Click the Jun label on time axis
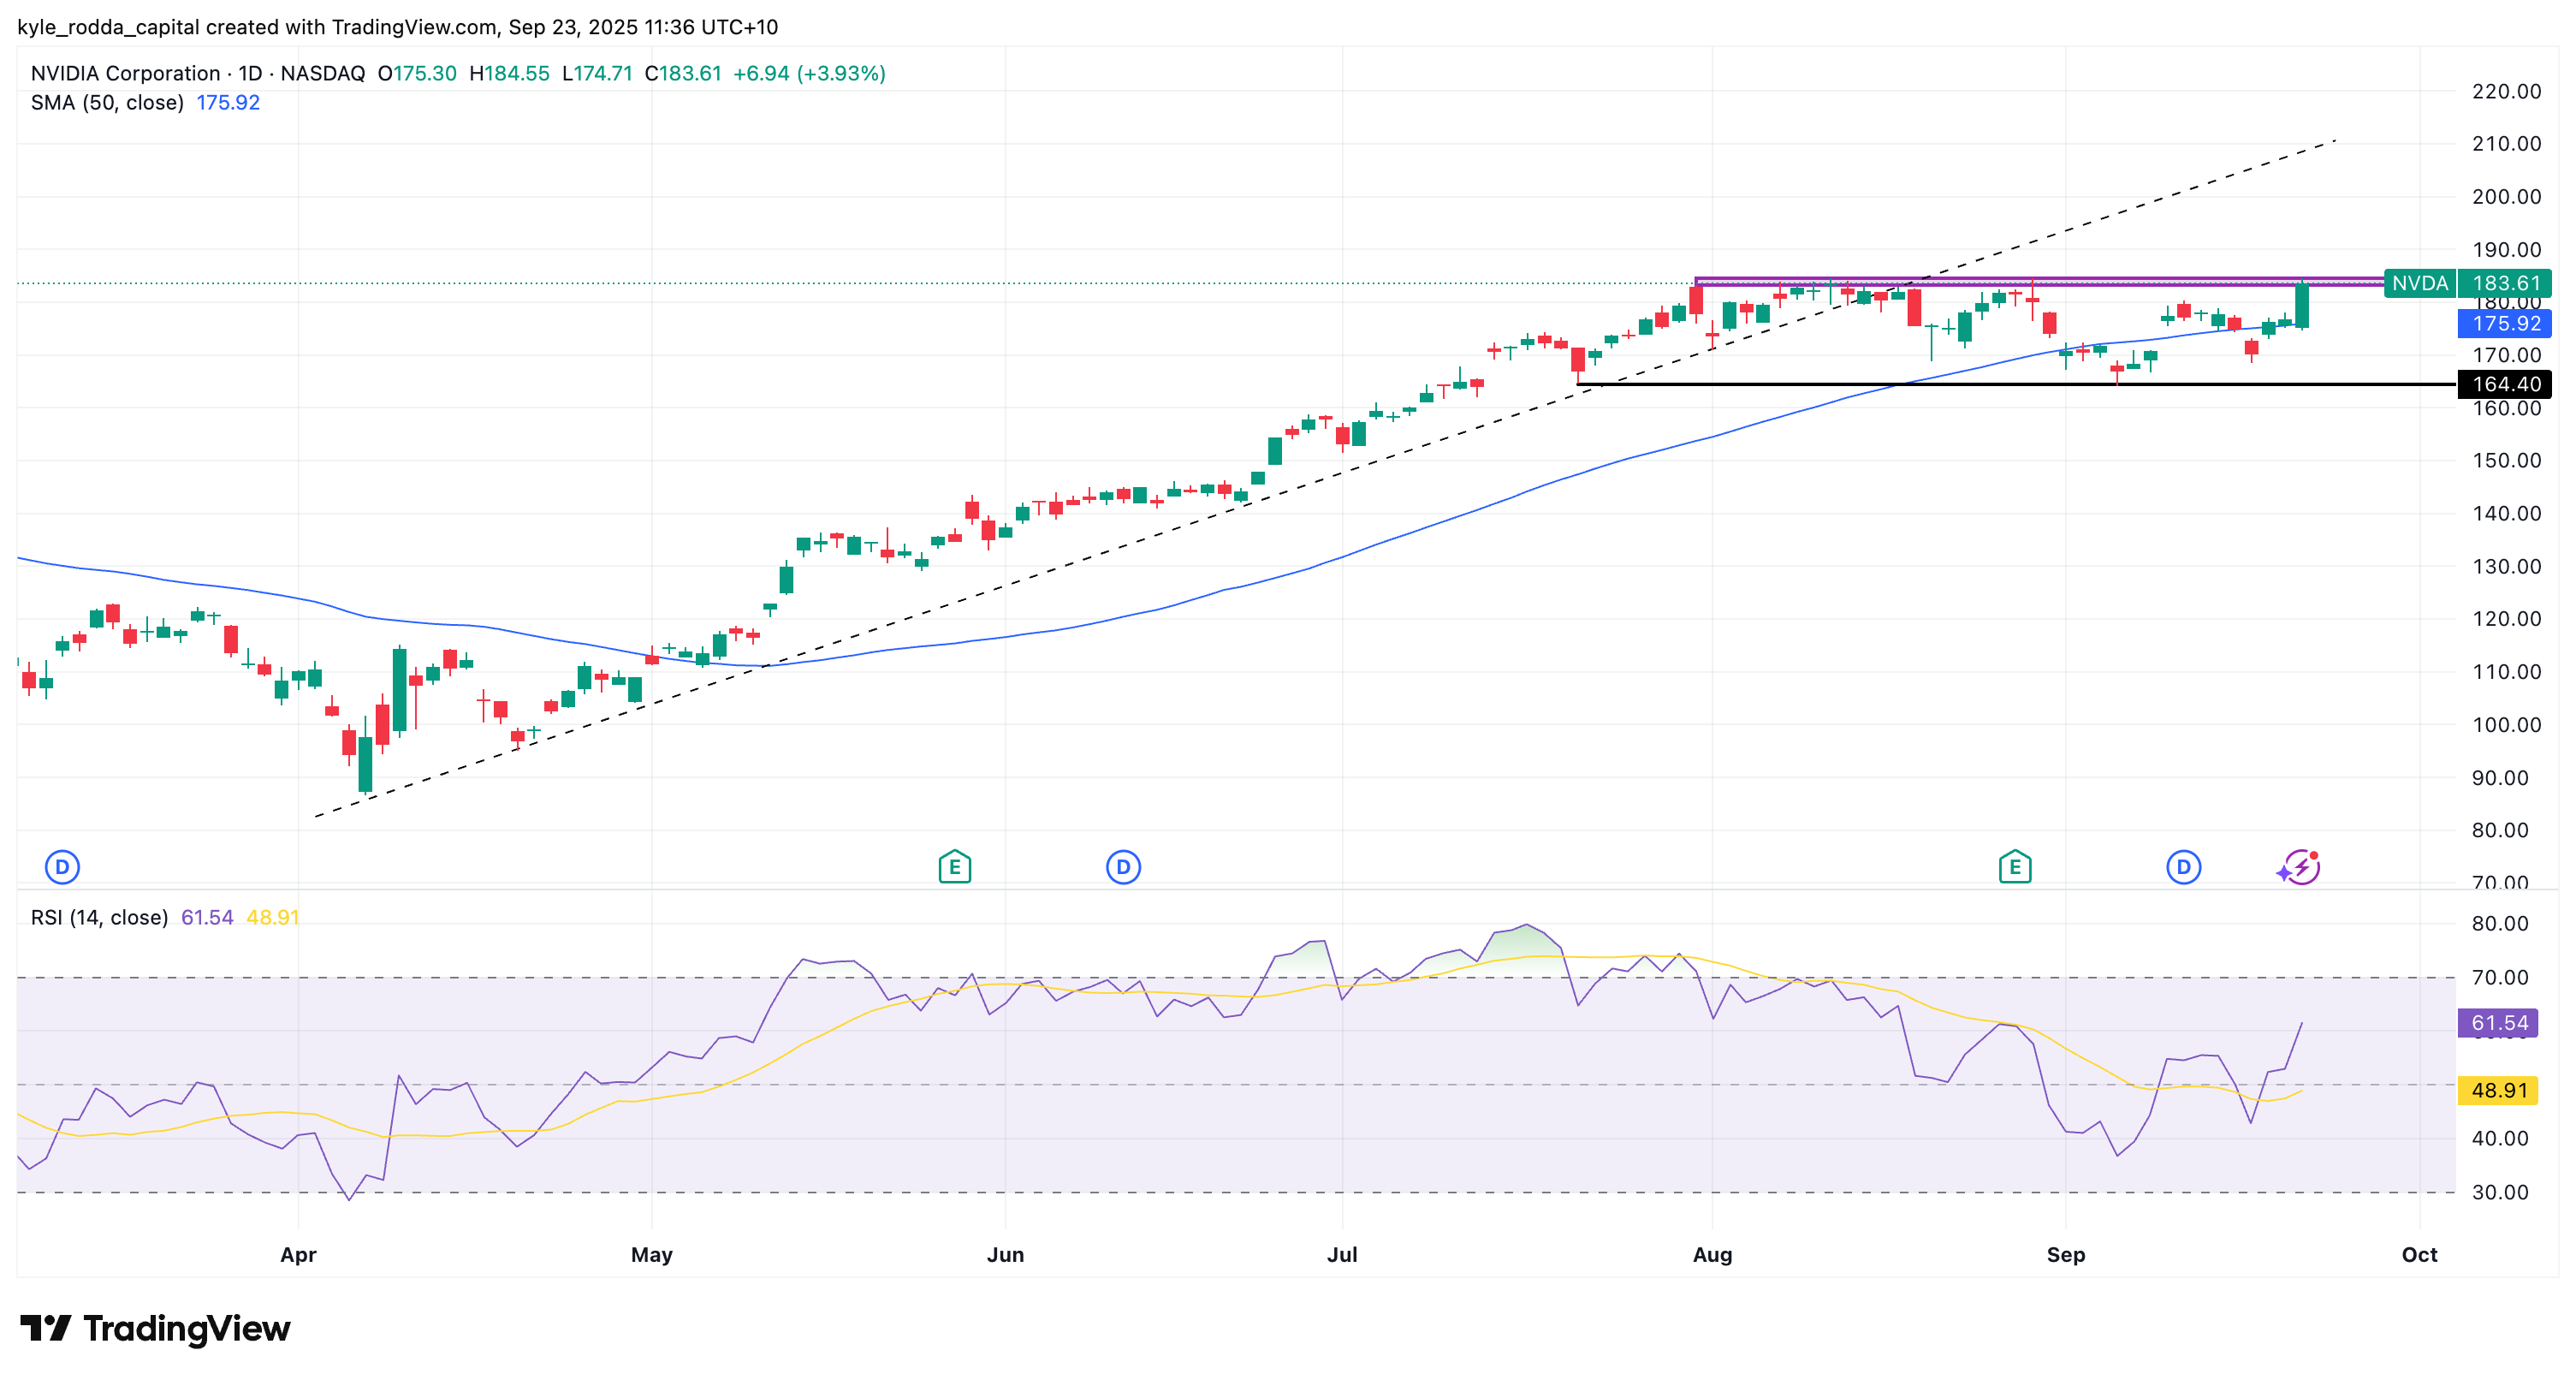Image resolution: width=2576 pixels, height=1380 pixels. pos(1005,1254)
